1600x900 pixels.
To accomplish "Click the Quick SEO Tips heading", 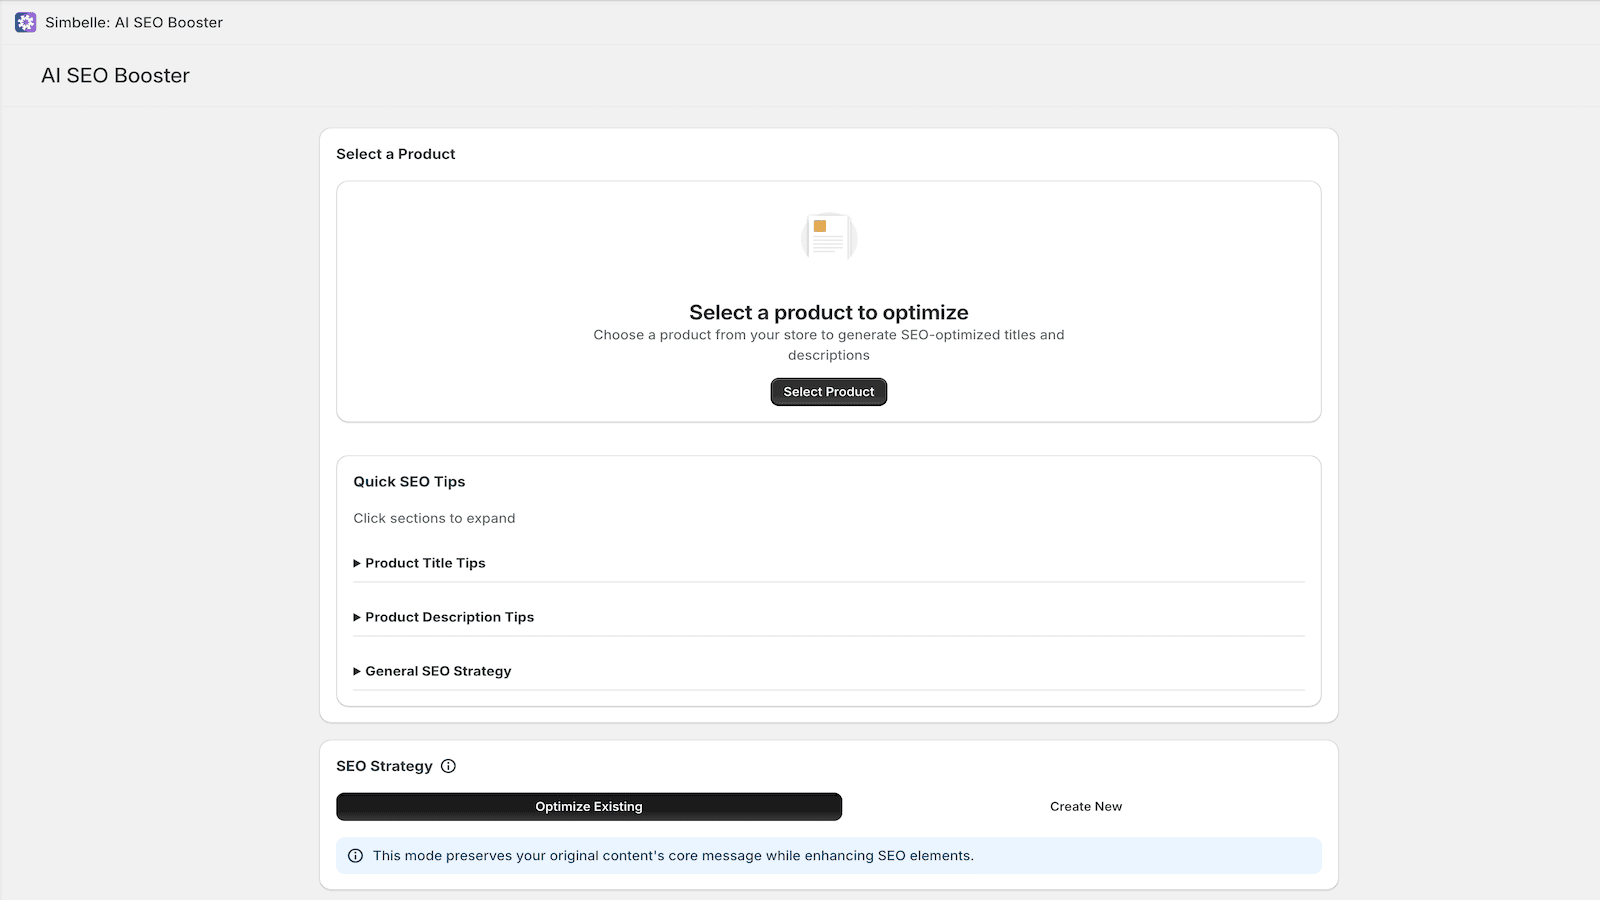I will point(409,481).
